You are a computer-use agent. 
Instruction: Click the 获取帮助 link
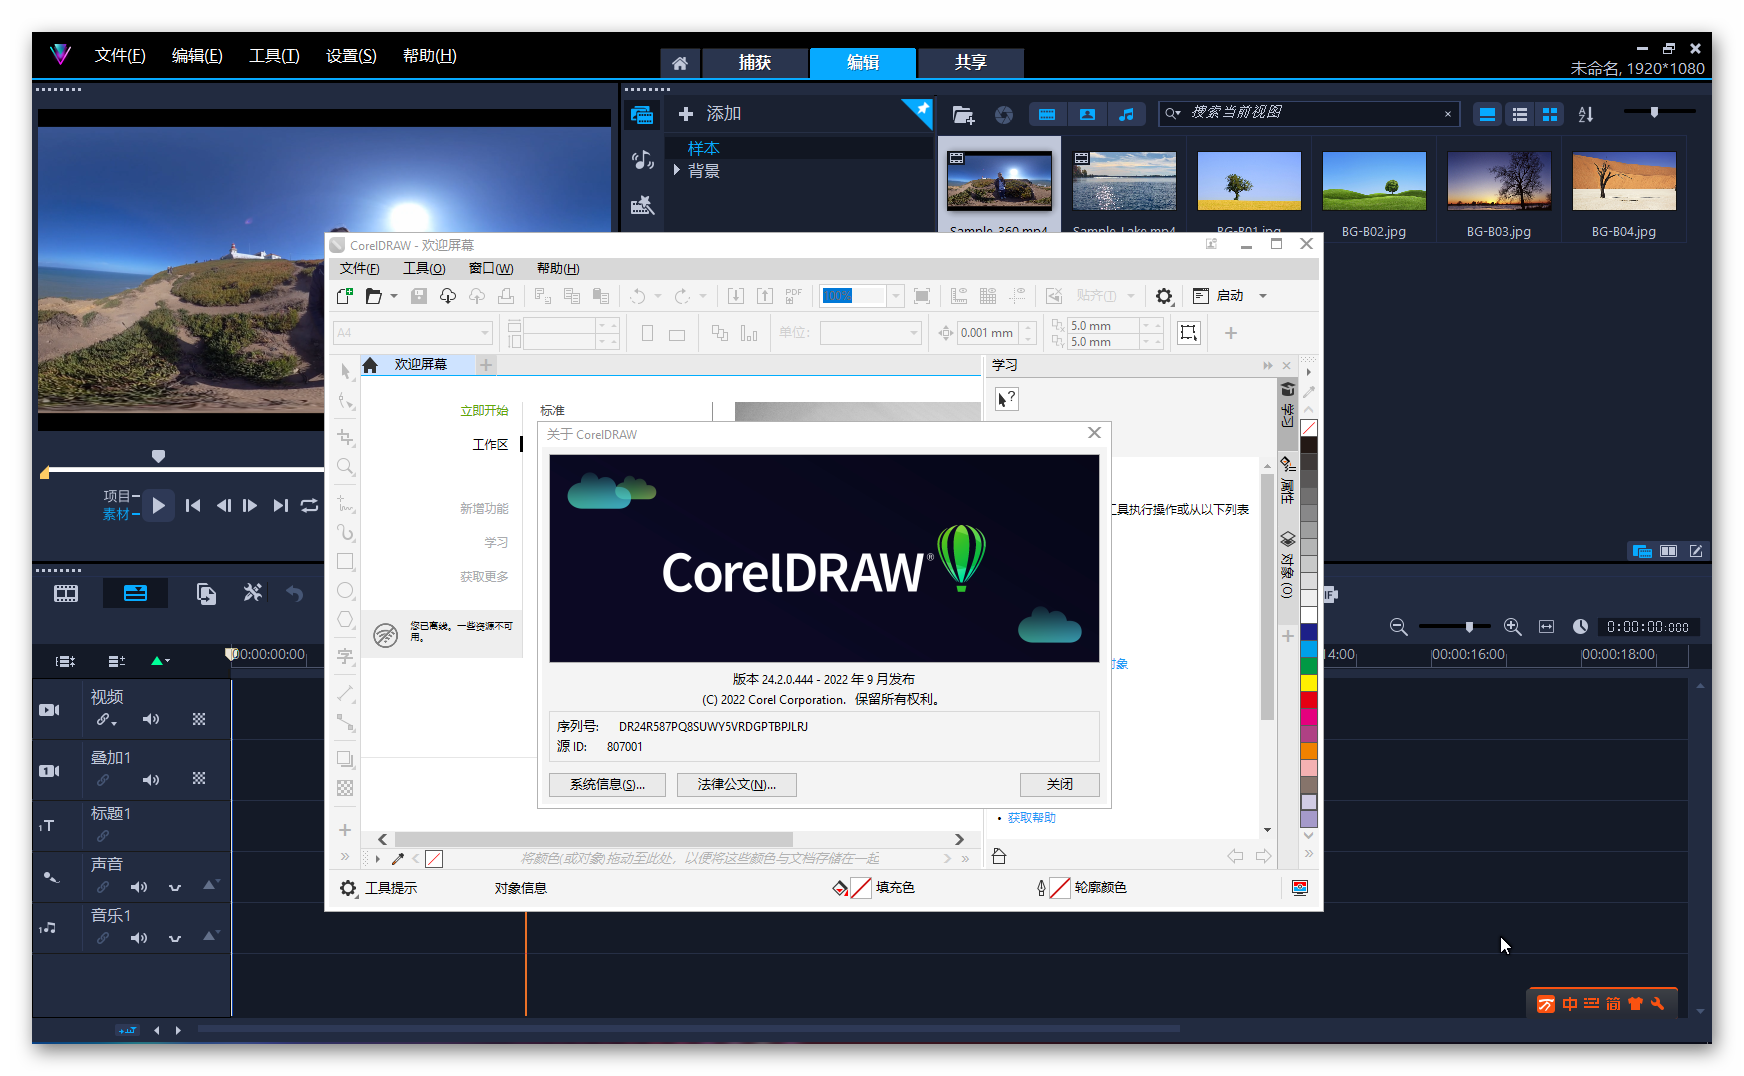click(1031, 818)
